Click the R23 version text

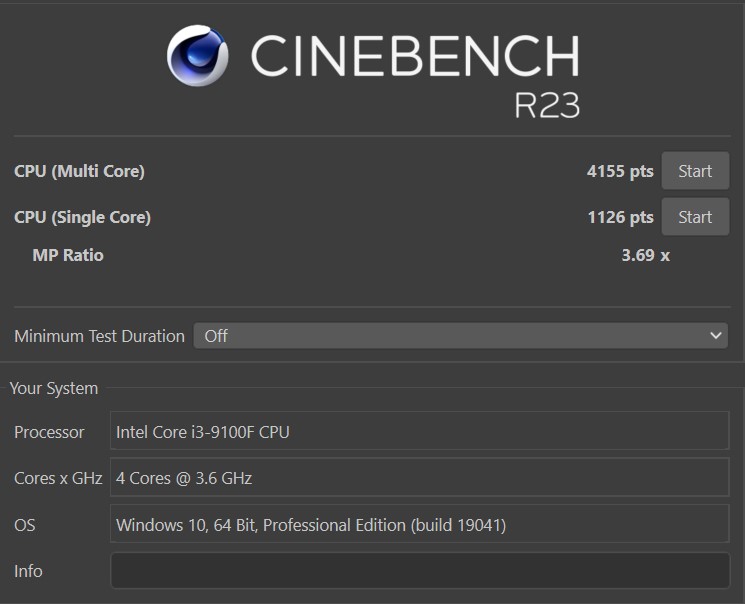point(547,105)
